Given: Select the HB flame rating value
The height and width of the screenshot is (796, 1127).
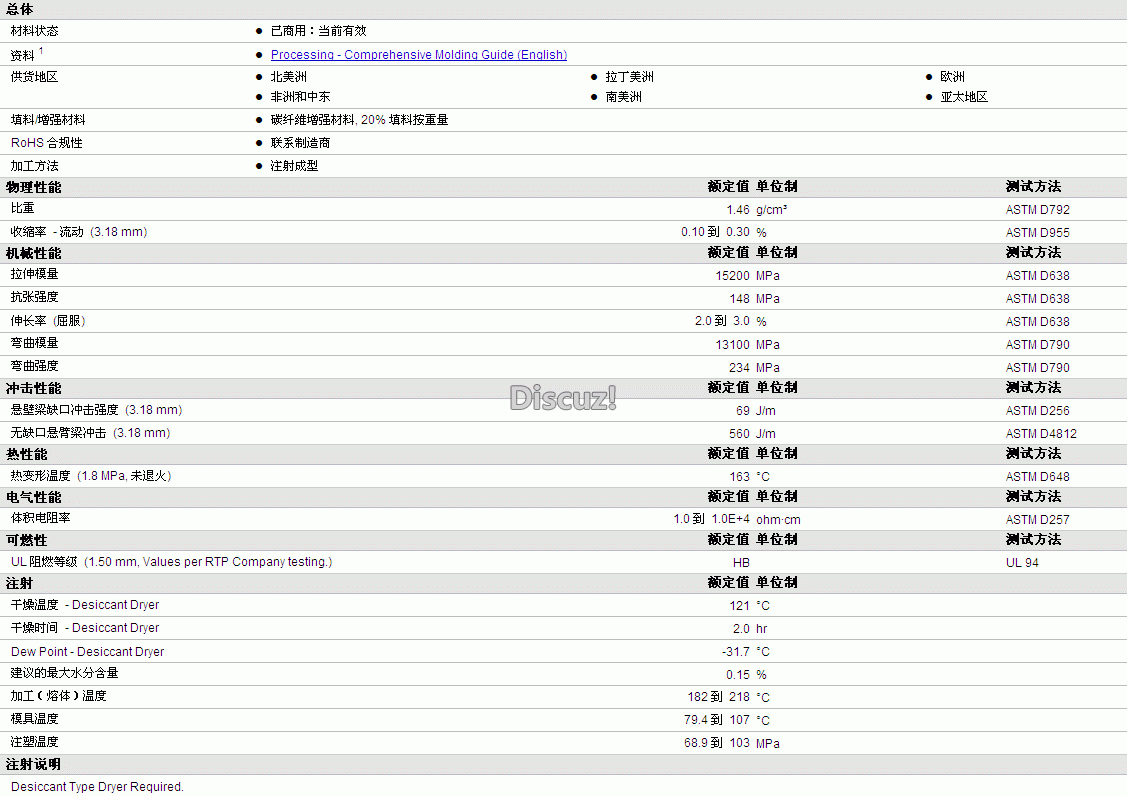Looking at the screenshot, I should point(741,563).
